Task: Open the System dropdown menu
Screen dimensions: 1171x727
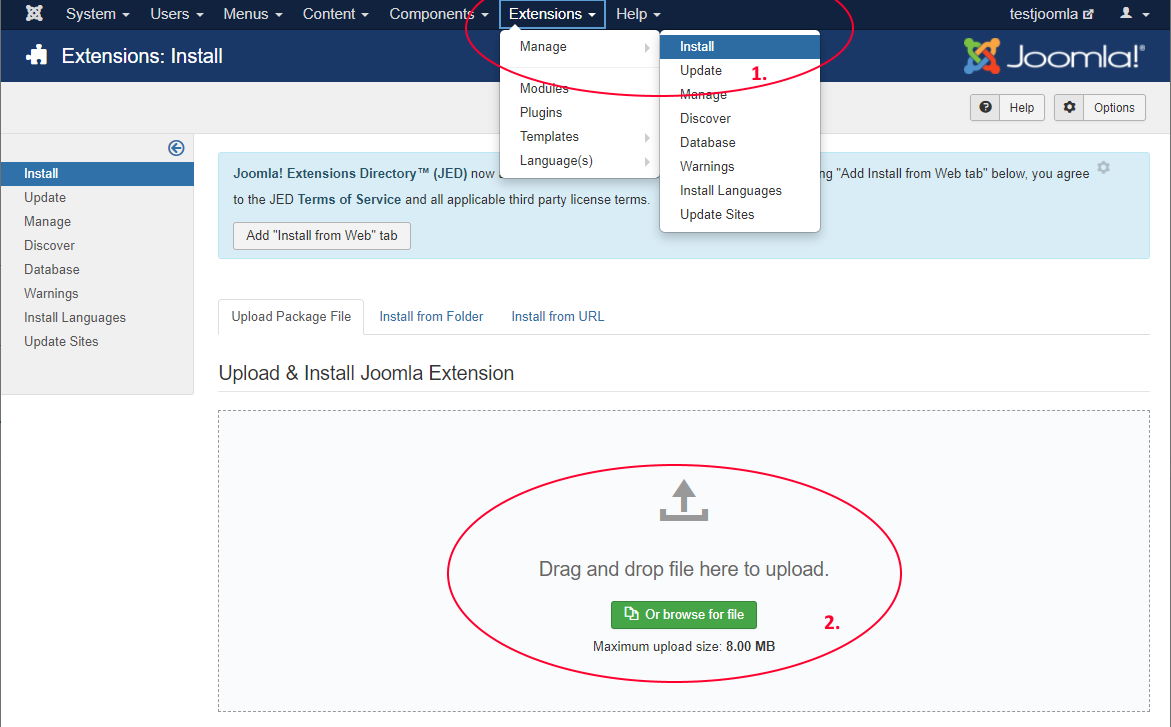Action: 97,14
